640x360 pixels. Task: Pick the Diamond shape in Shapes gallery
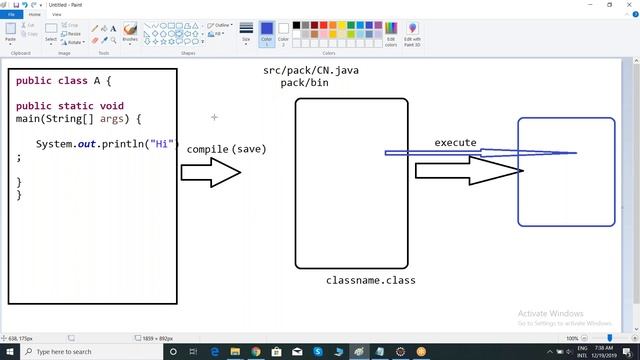155,33
